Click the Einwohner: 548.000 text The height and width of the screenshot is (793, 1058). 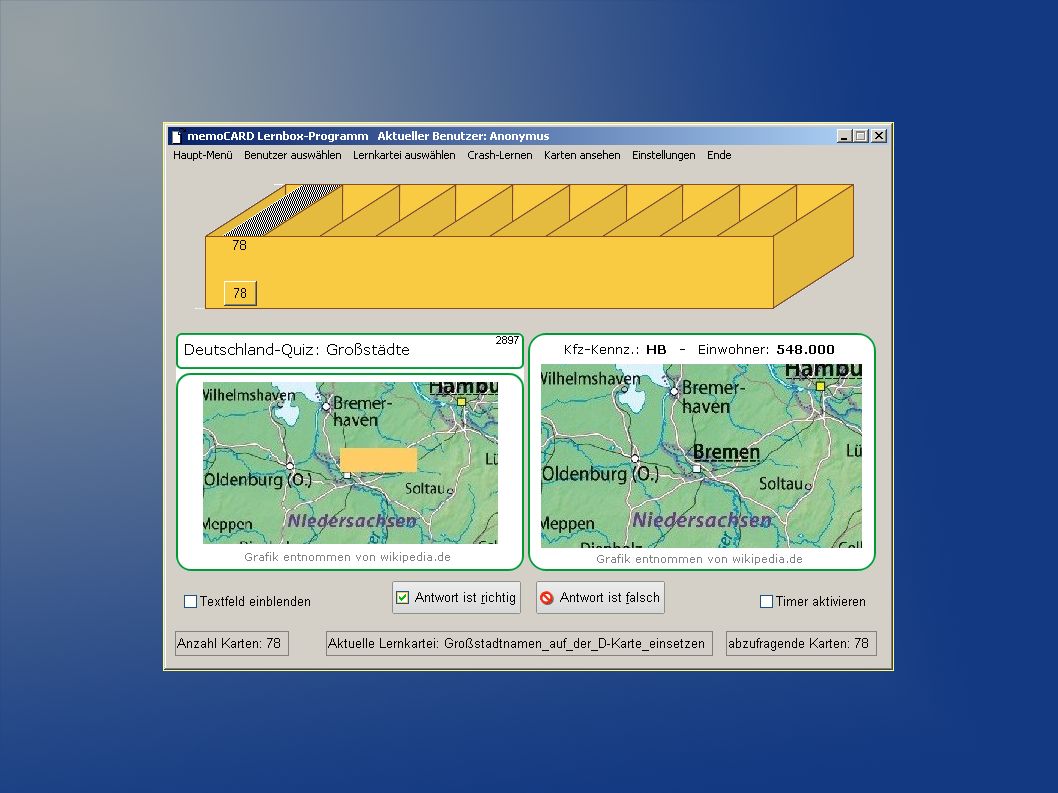766,350
